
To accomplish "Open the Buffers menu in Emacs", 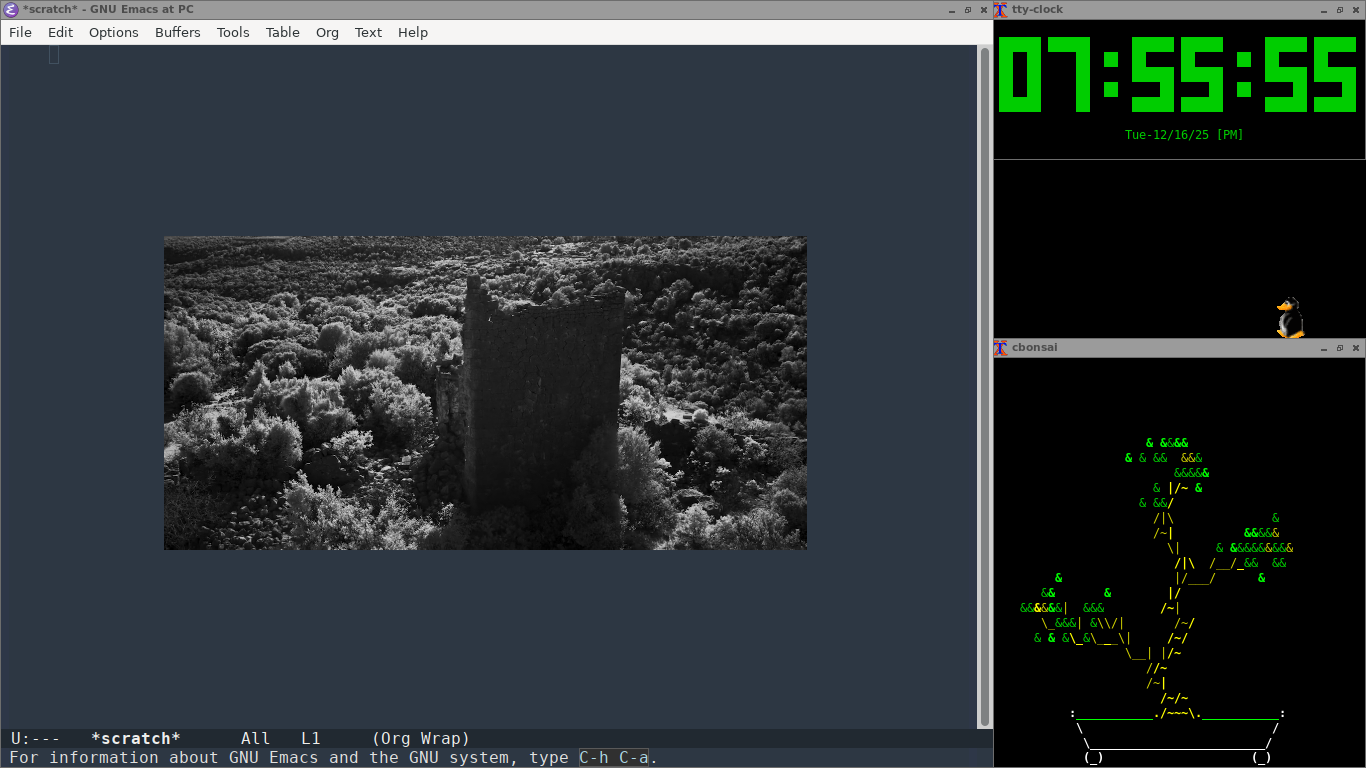I will (178, 32).
